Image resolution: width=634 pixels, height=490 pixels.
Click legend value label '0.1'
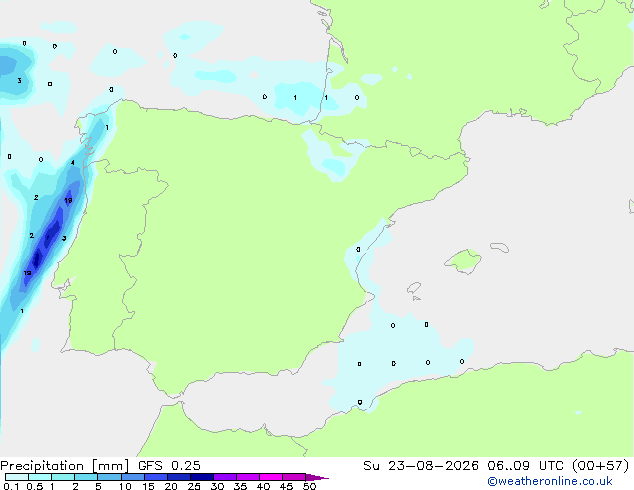[11, 486]
